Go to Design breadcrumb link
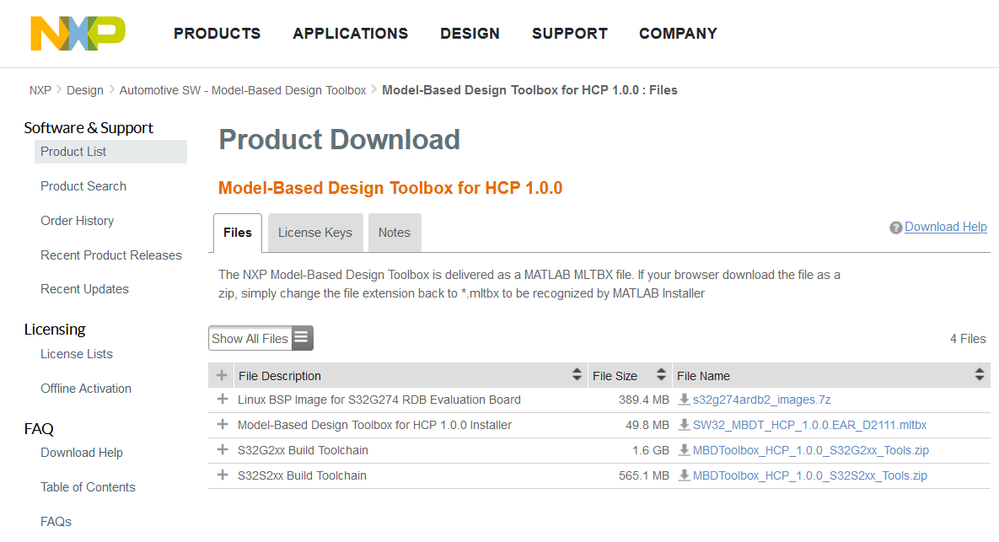999x542 pixels. 85,90
